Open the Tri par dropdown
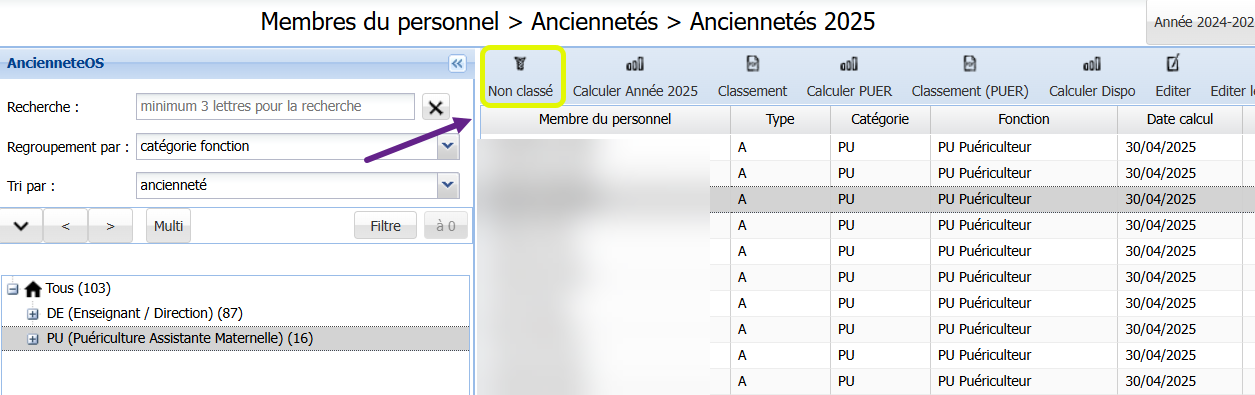Screen dimensions: 1255x395 pyautogui.click(x=449, y=186)
